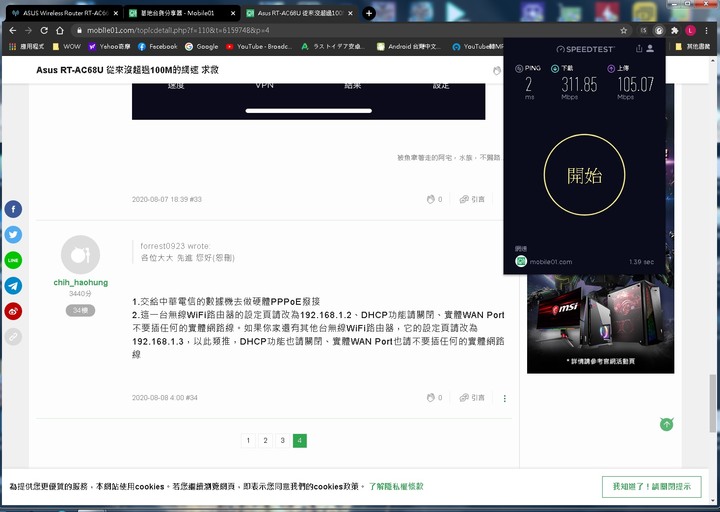This screenshot has width=720, height=512.
Task: Open chih_haohung user profile link
Action: pos(81,282)
